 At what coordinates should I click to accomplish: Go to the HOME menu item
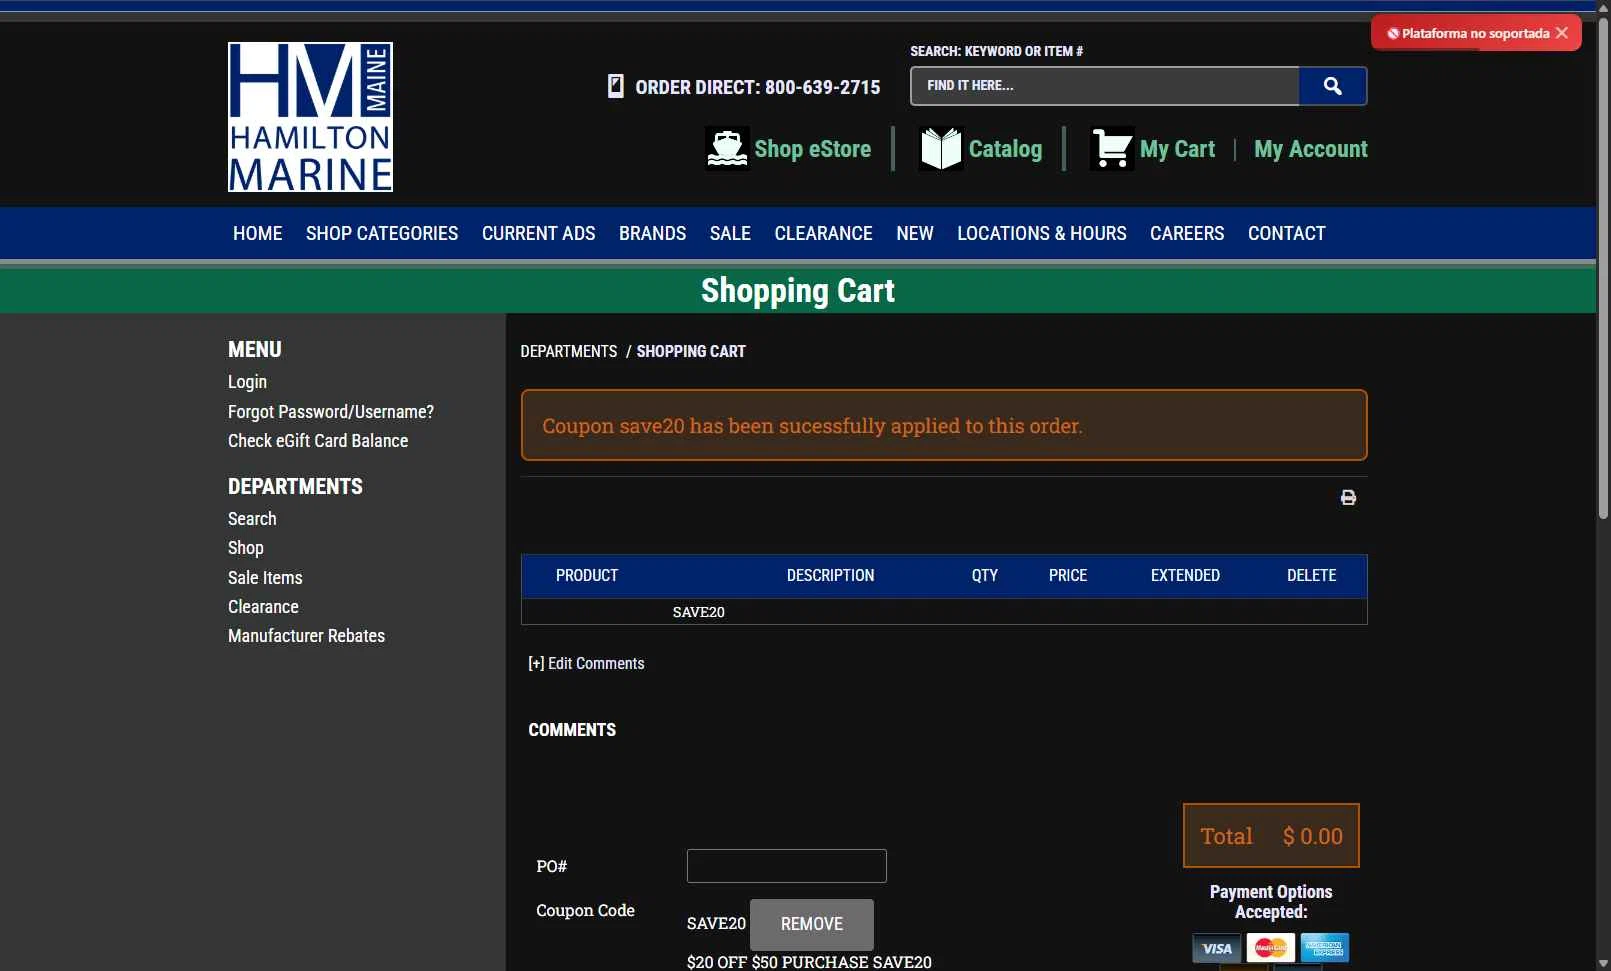click(x=258, y=233)
